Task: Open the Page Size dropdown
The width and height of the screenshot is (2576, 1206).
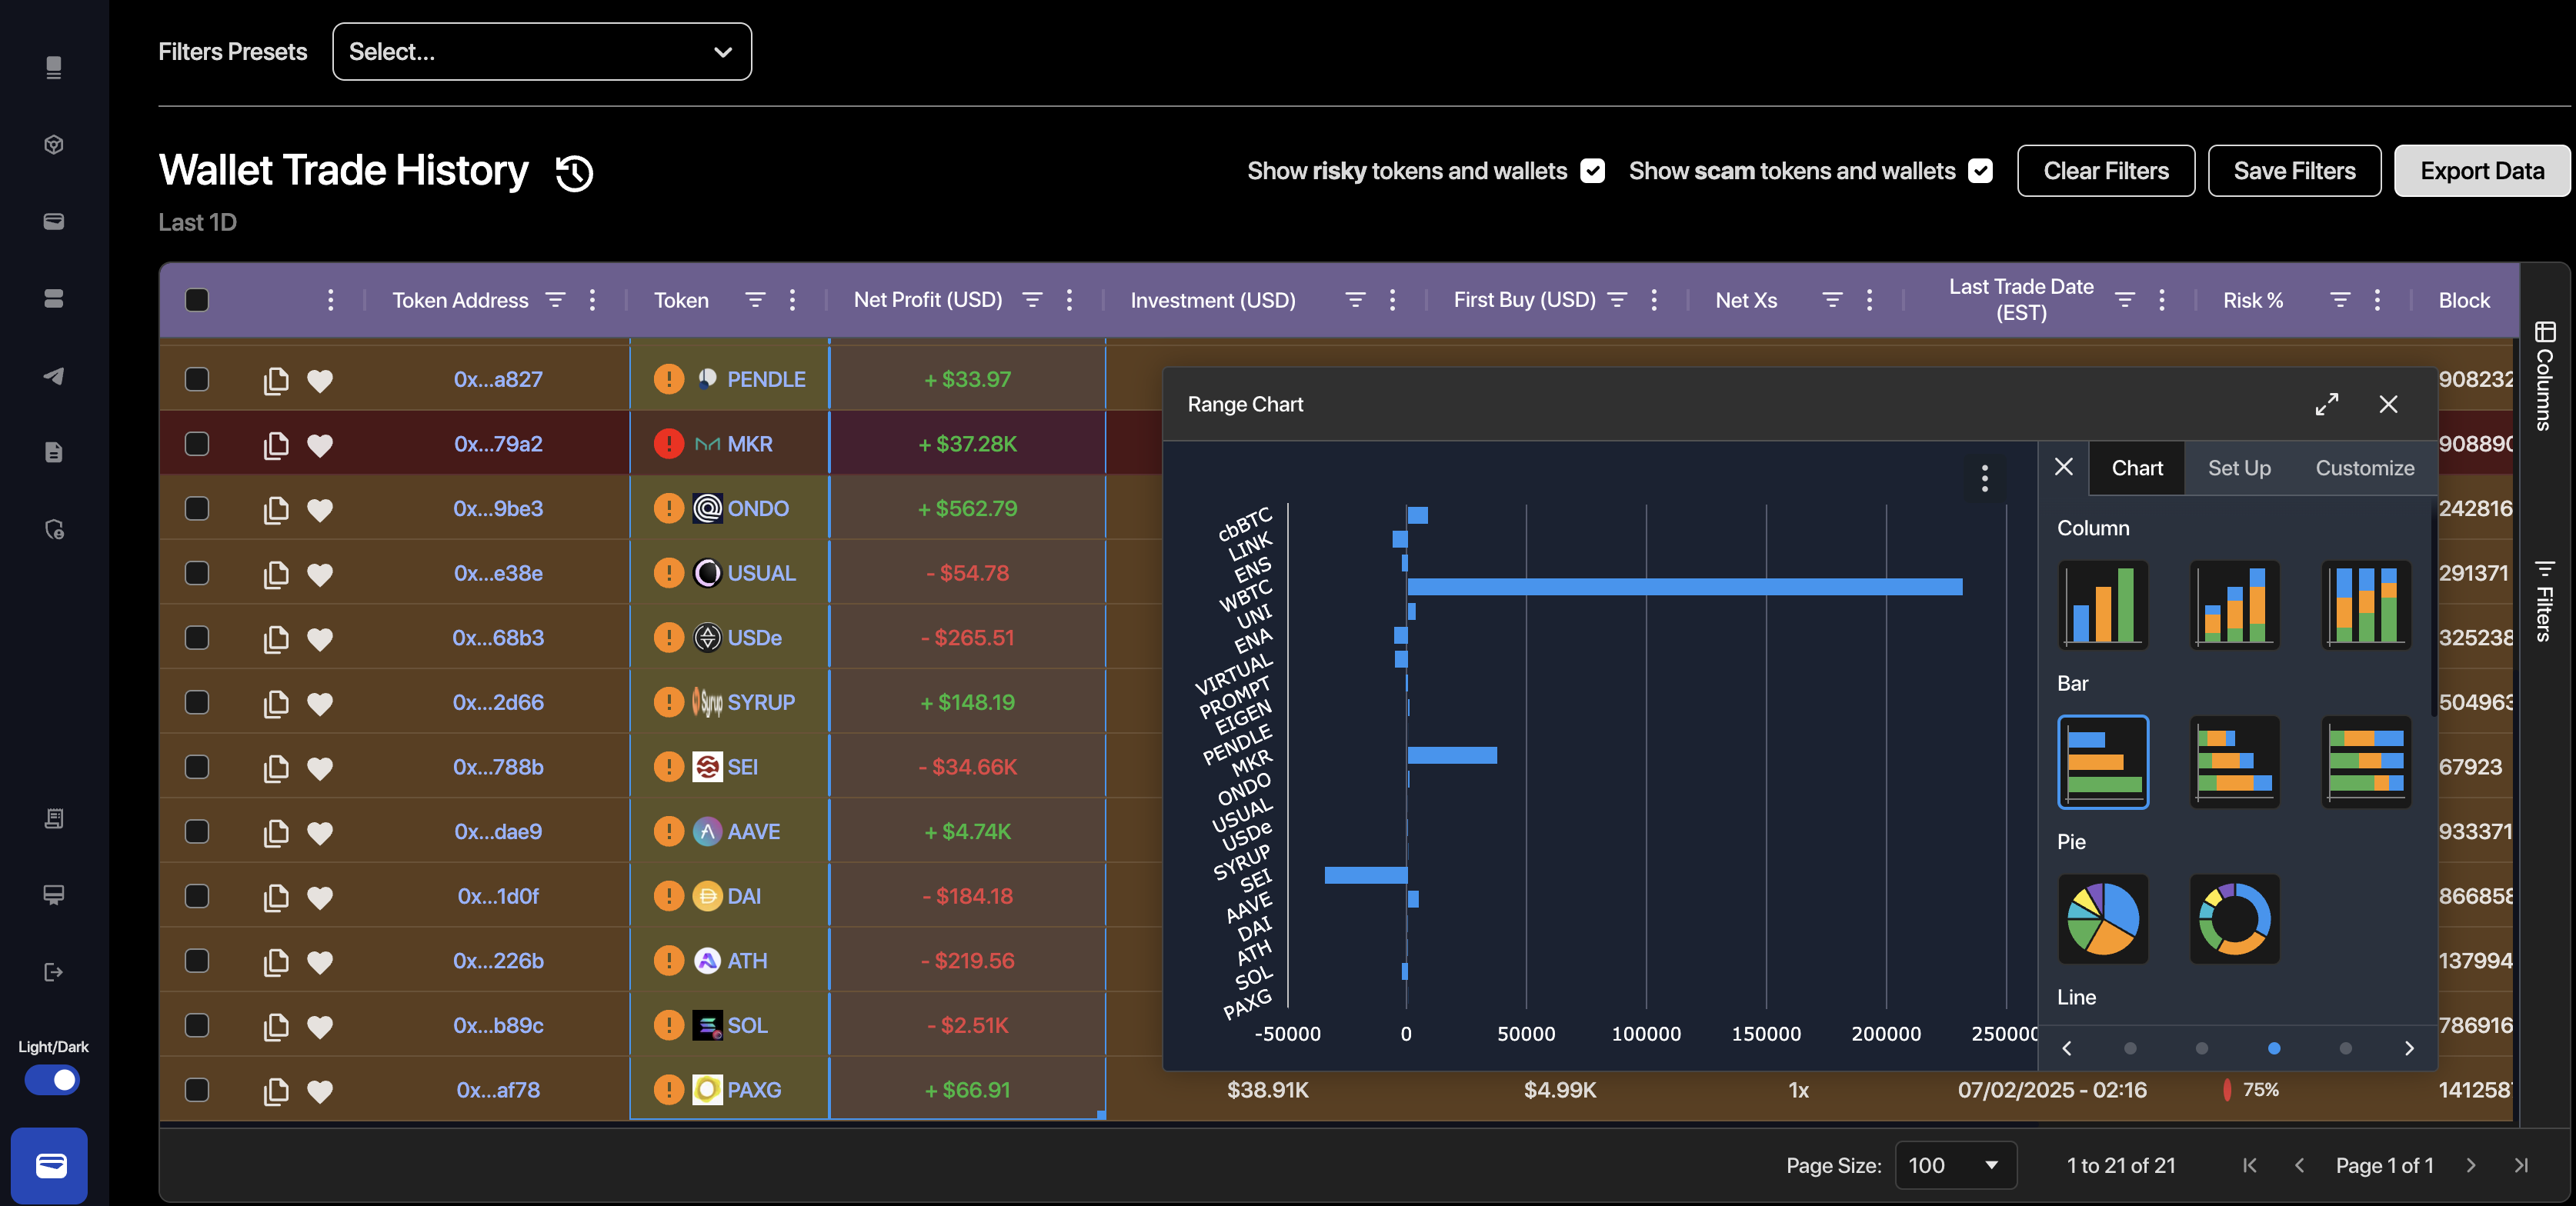Action: (1954, 1165)
